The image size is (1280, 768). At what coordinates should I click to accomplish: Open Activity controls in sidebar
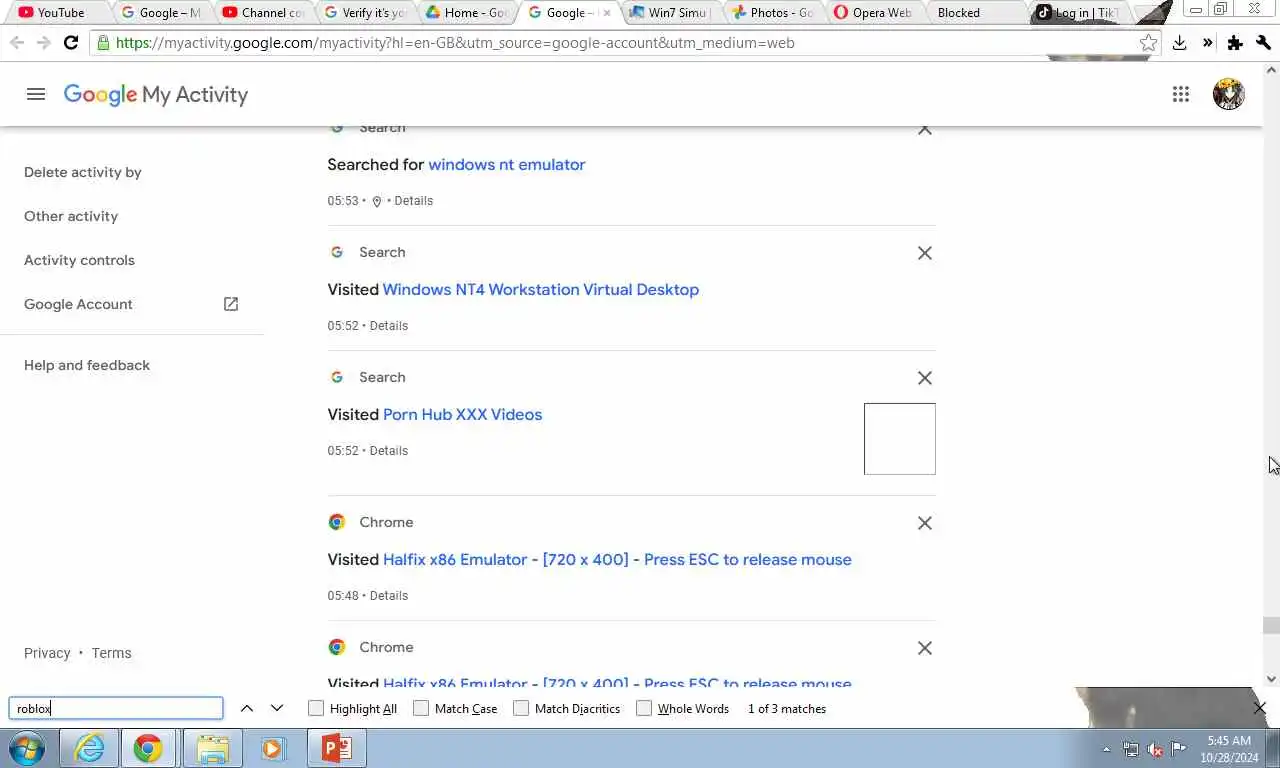(x=79, y=260)
